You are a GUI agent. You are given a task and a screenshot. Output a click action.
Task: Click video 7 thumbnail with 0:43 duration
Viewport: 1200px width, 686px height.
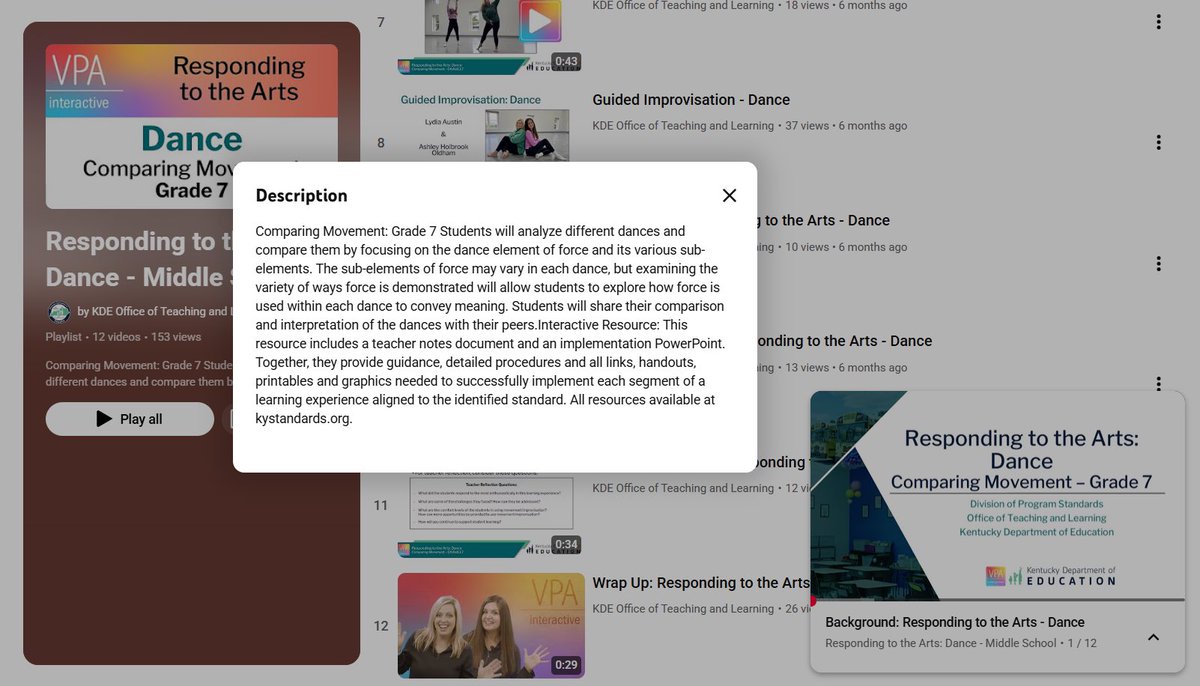click(490, 37)
